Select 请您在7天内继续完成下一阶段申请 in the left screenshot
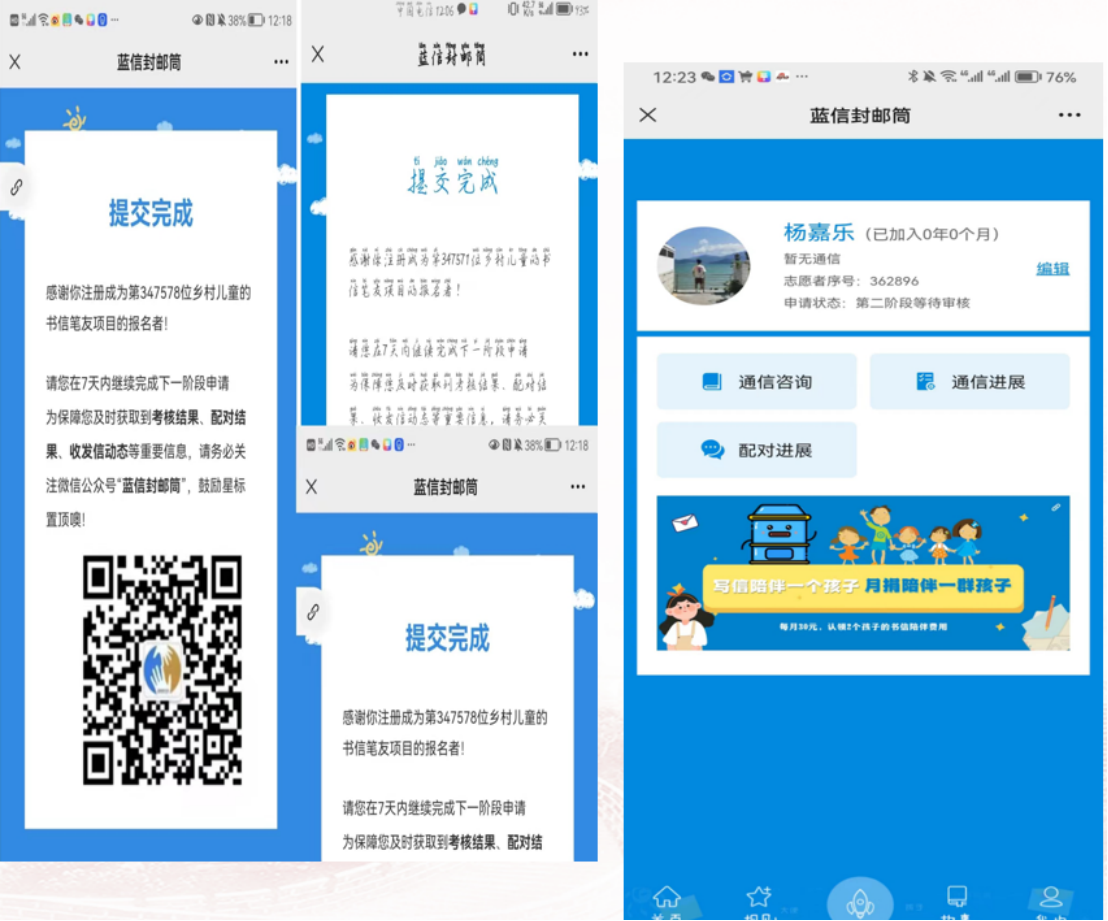1108x921 pixels. [138, 383]
